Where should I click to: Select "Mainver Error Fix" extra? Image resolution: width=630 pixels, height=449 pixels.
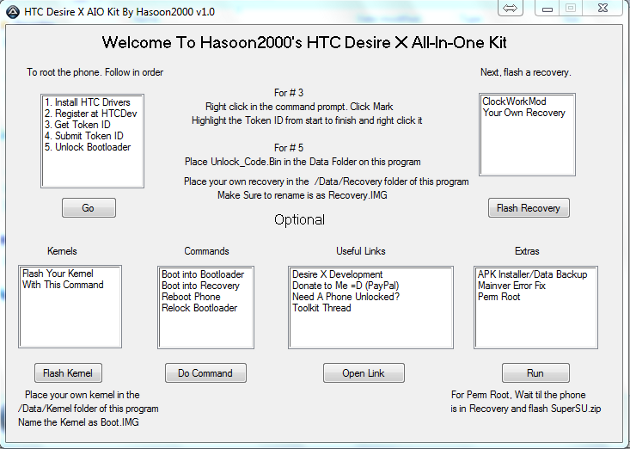pyautogui.click(x=511, y=286)
